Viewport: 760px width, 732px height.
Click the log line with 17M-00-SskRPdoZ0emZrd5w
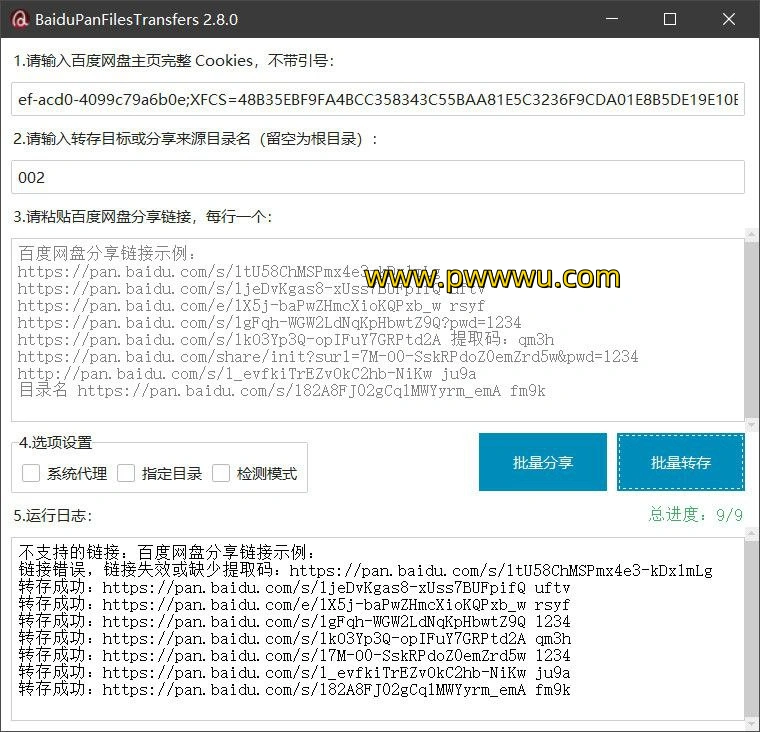click(x=294, y=655)
